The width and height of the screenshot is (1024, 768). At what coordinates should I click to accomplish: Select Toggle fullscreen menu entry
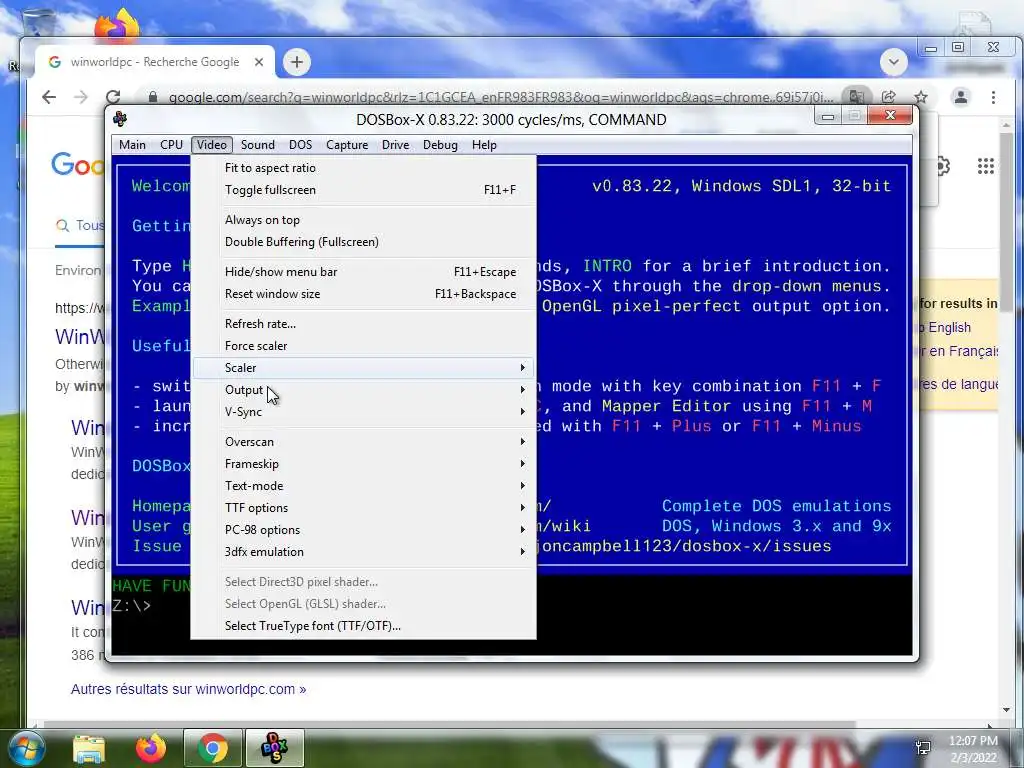tap(363, 190)
